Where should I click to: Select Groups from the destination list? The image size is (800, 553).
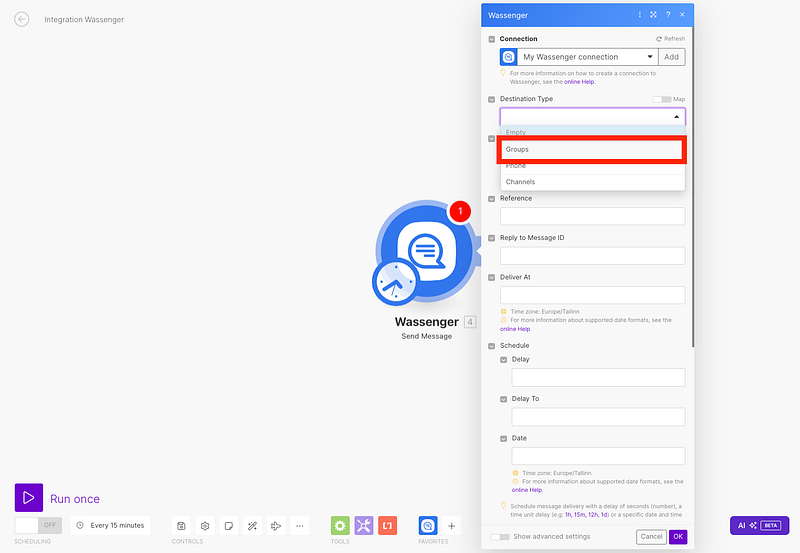click(592, 149)
